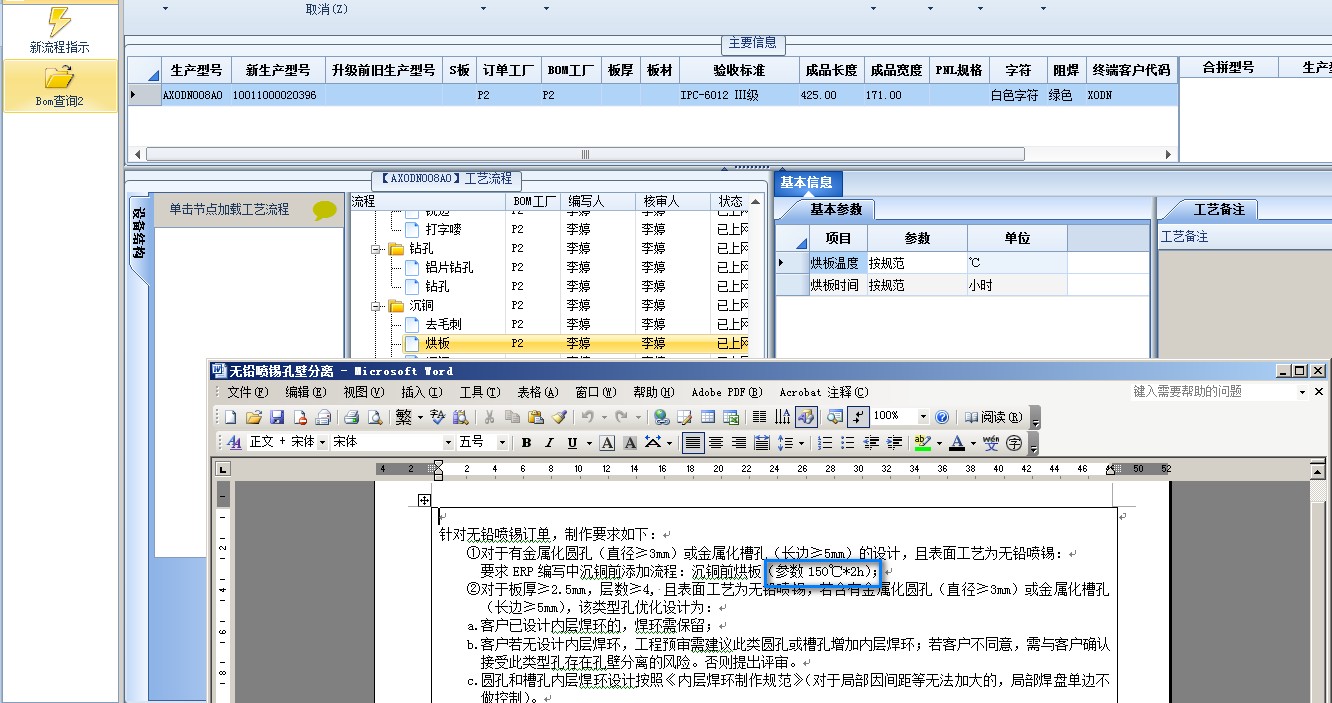Image resolution: width=1332 pixels, height=703 pixels.
Task: Click the insert table icon in Word
Action: tap(707, 417)
